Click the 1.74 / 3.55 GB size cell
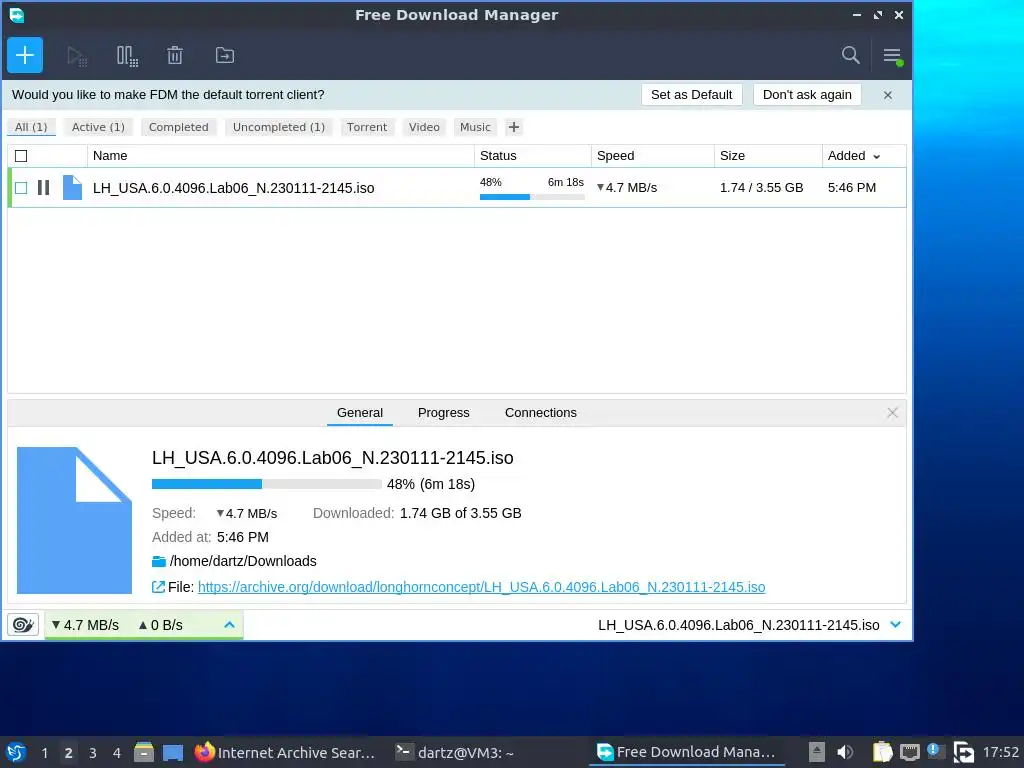The width and height of the screenshot is (1024, 768). 761,188
